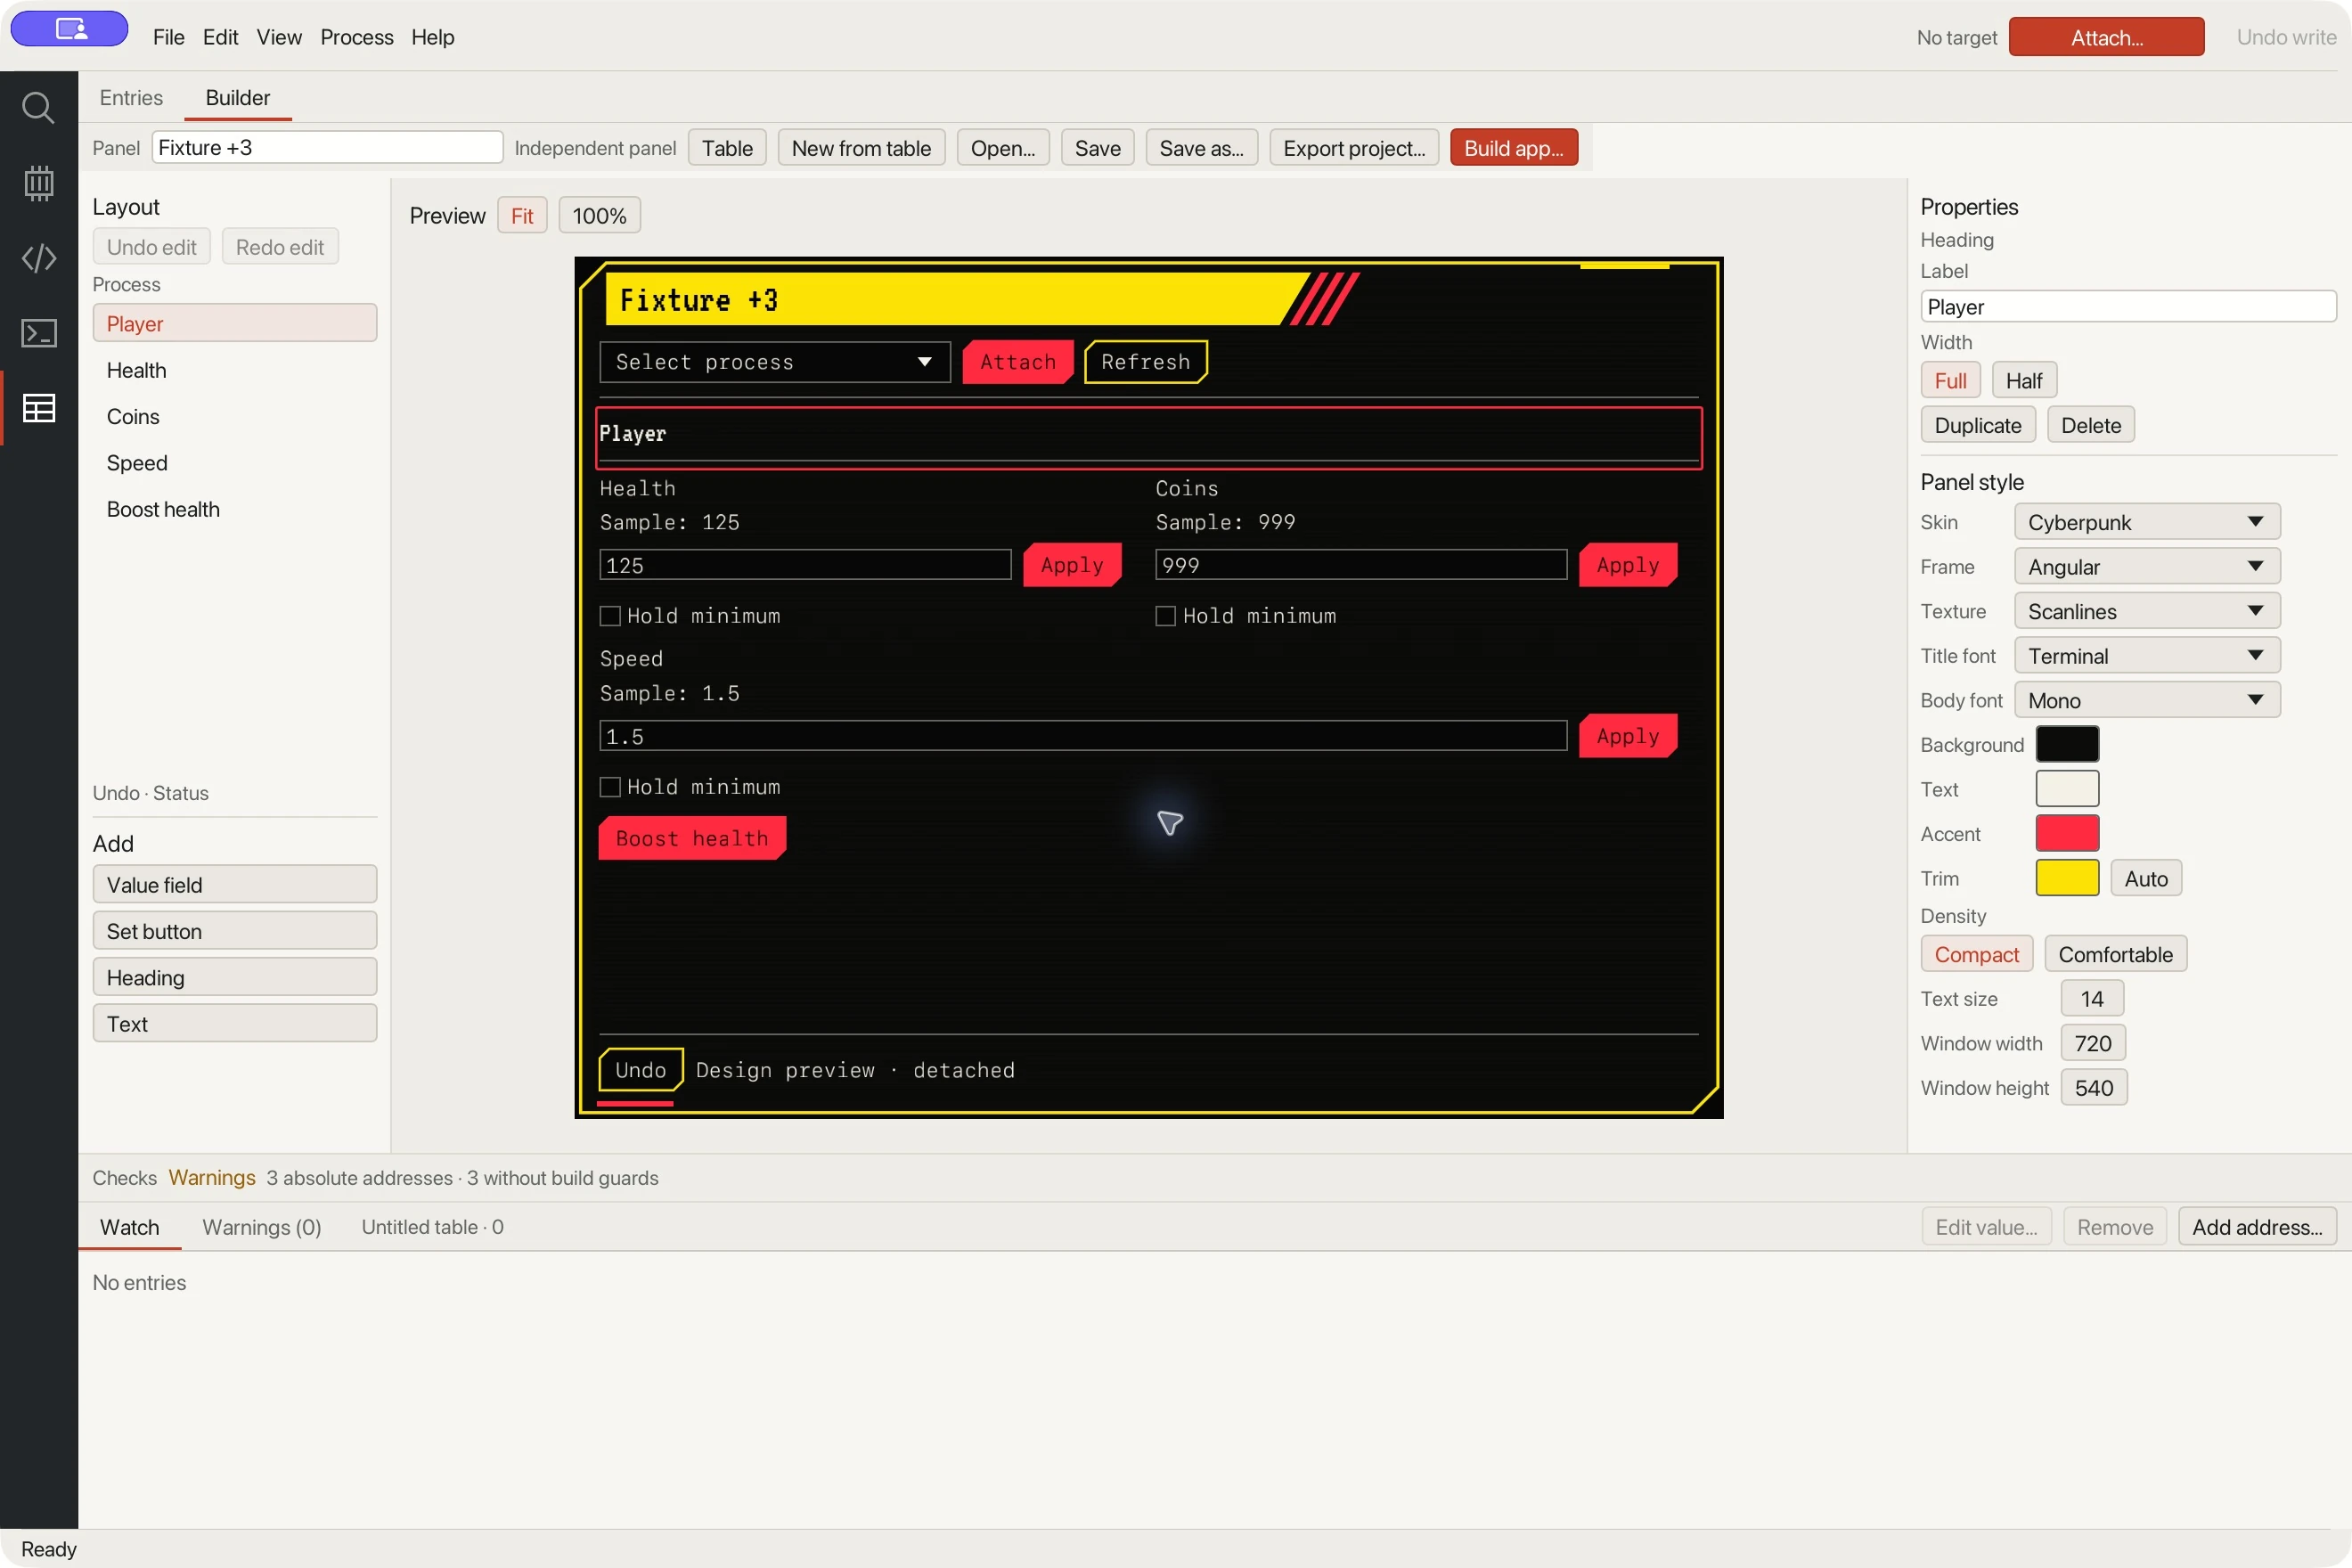
Task: Open the Skin dropdown
Action: coord(2147,522)
